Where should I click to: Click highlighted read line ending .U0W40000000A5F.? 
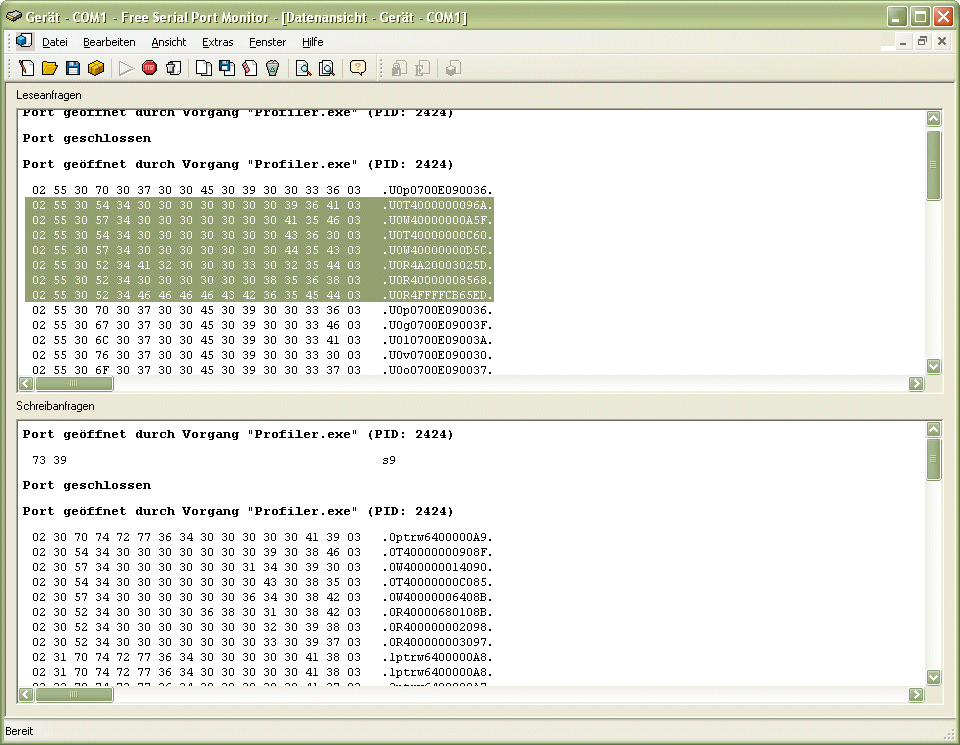259,220
